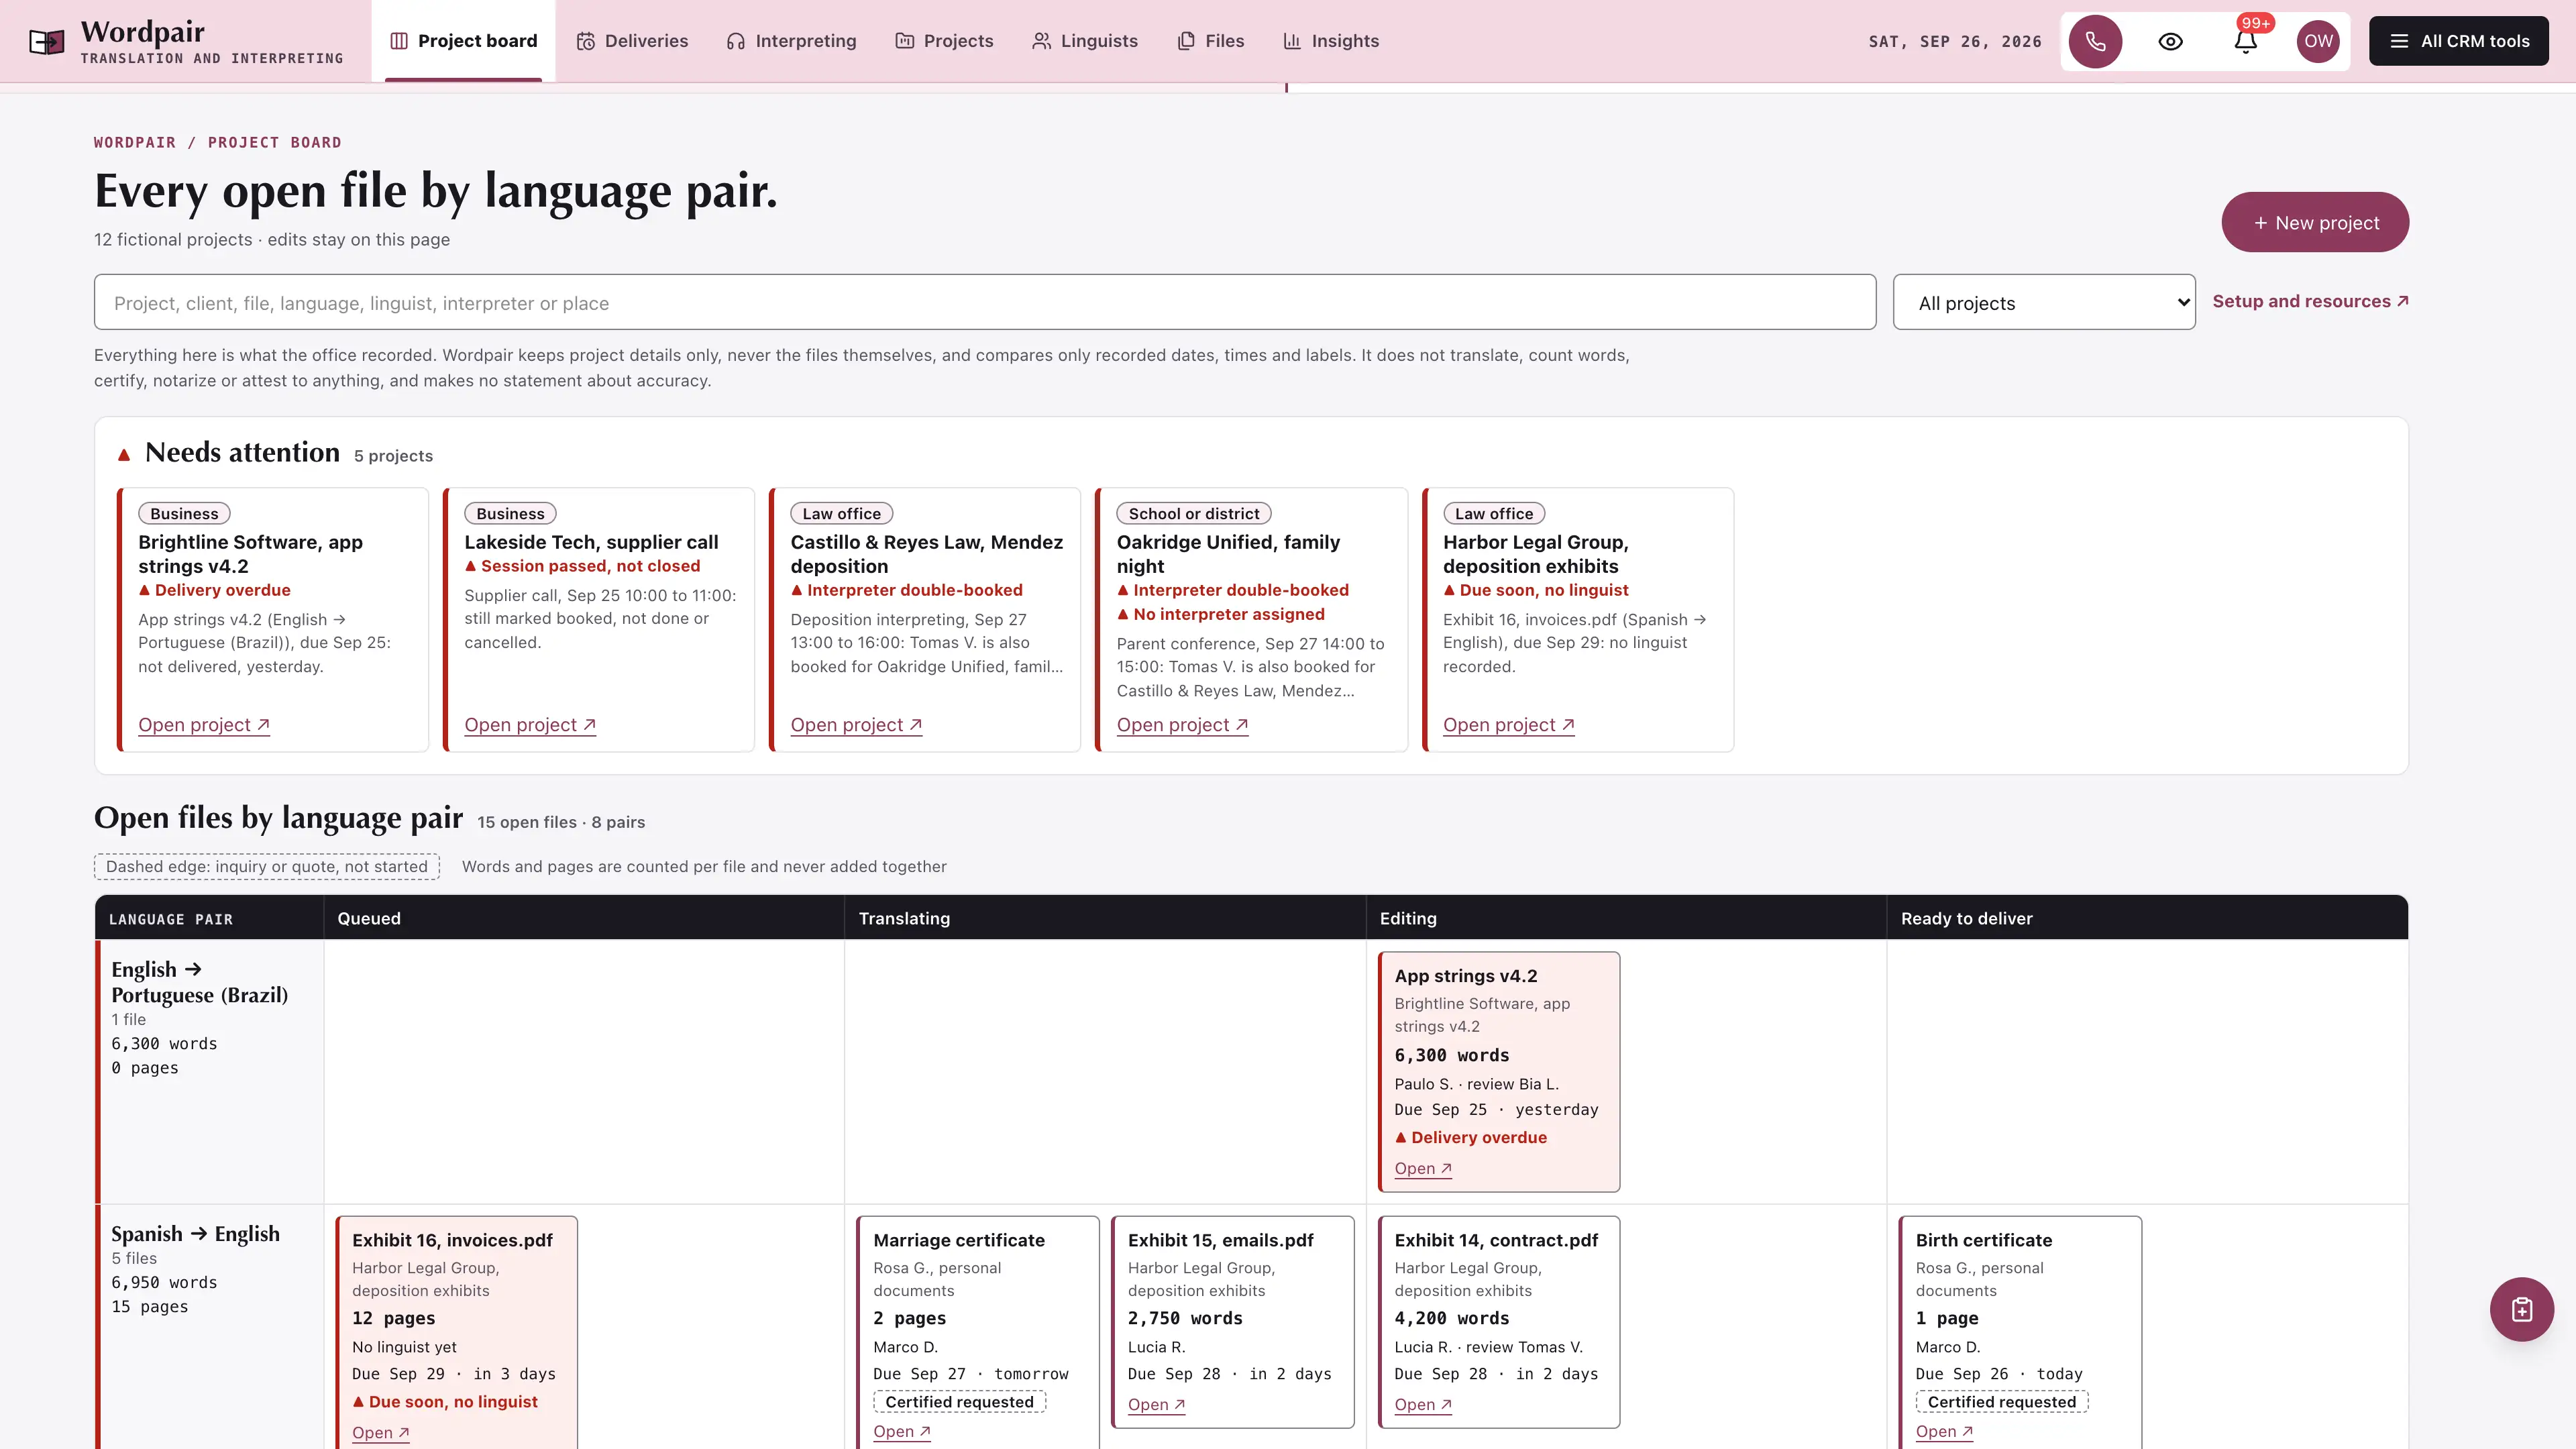Open the Birth certificate file
Image resolution: width=2576 pixels, height=1449 pixels.
[1944, 1431]
